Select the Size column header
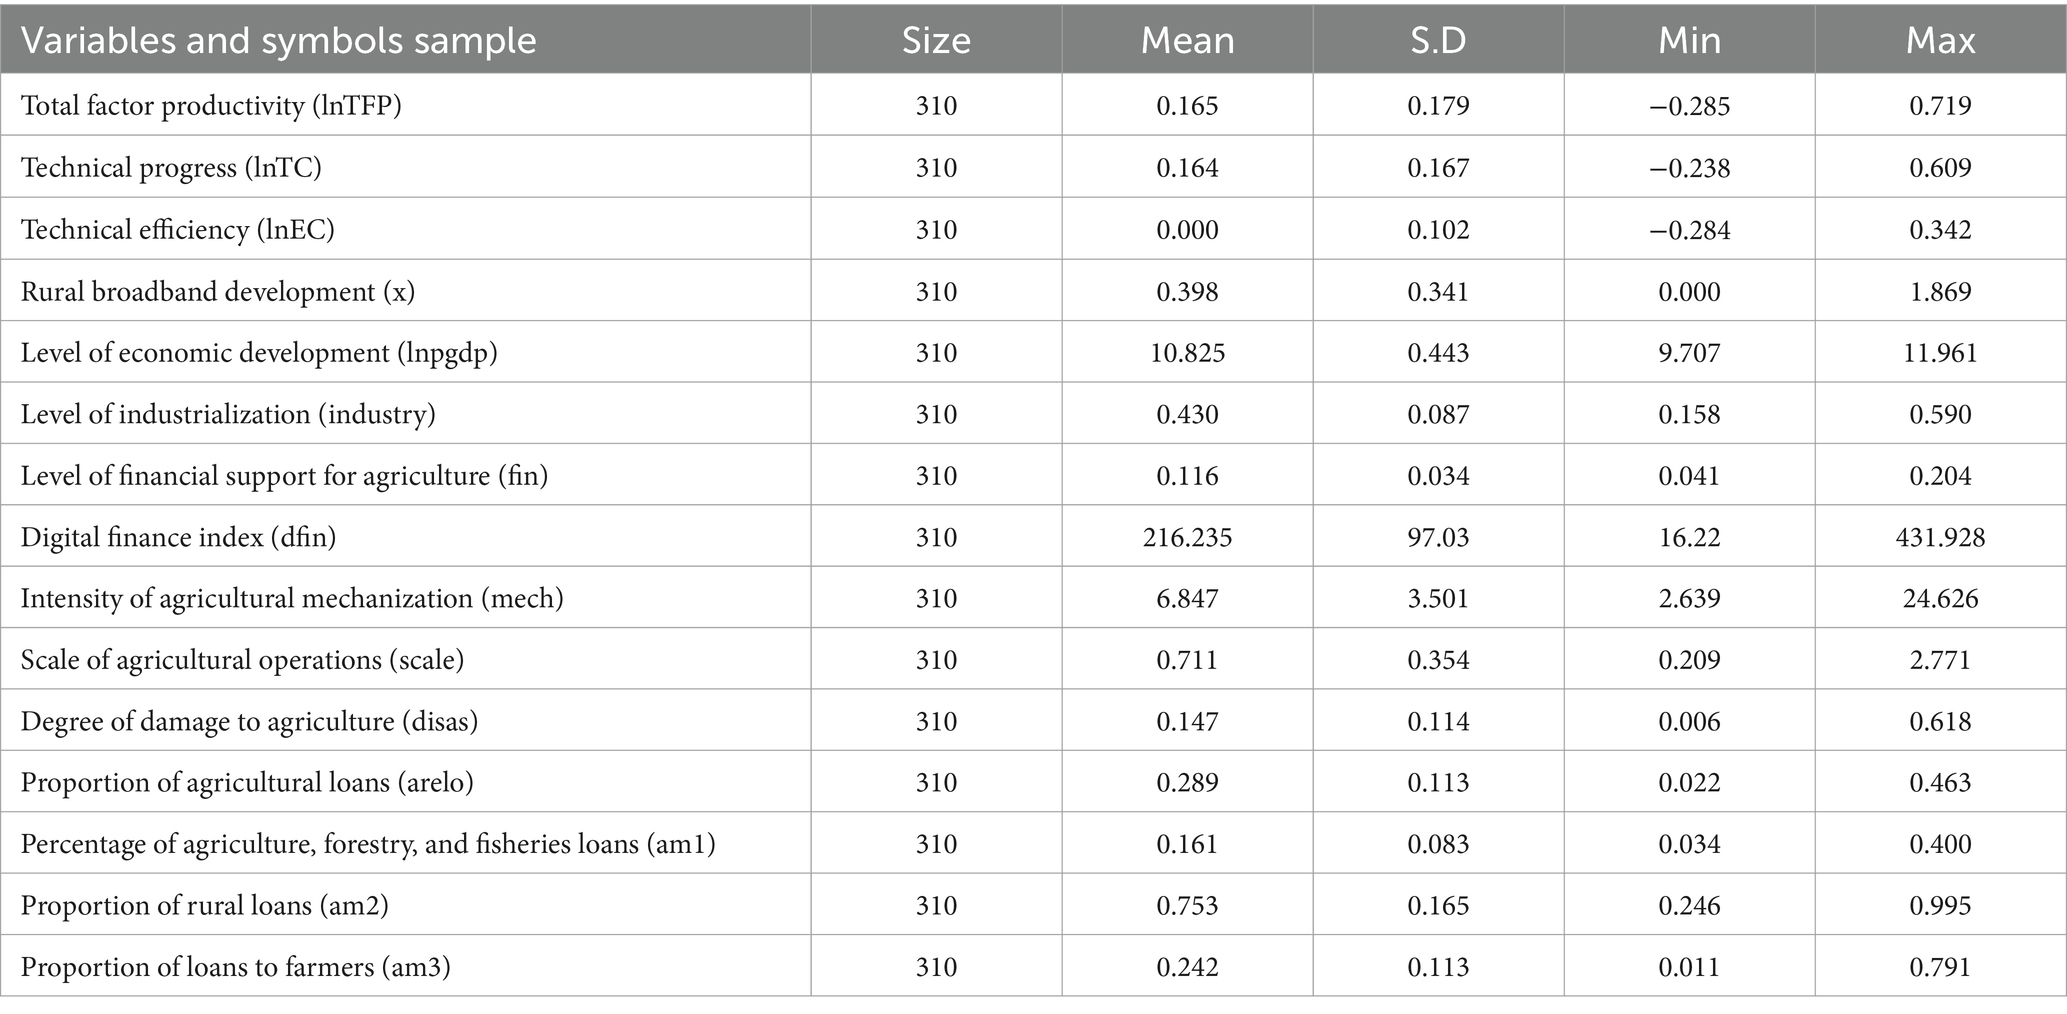Screen dimensions: 2067x1014 936,41
